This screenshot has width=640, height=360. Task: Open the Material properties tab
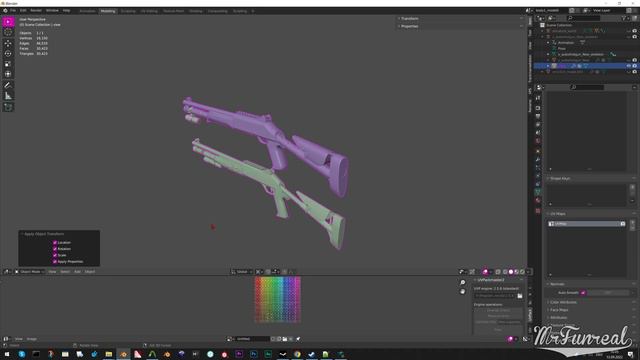point(538,200)
